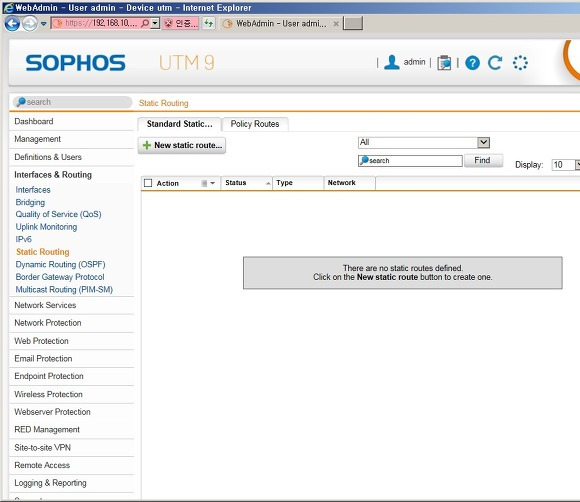Click the Find button

coord(483,160)
